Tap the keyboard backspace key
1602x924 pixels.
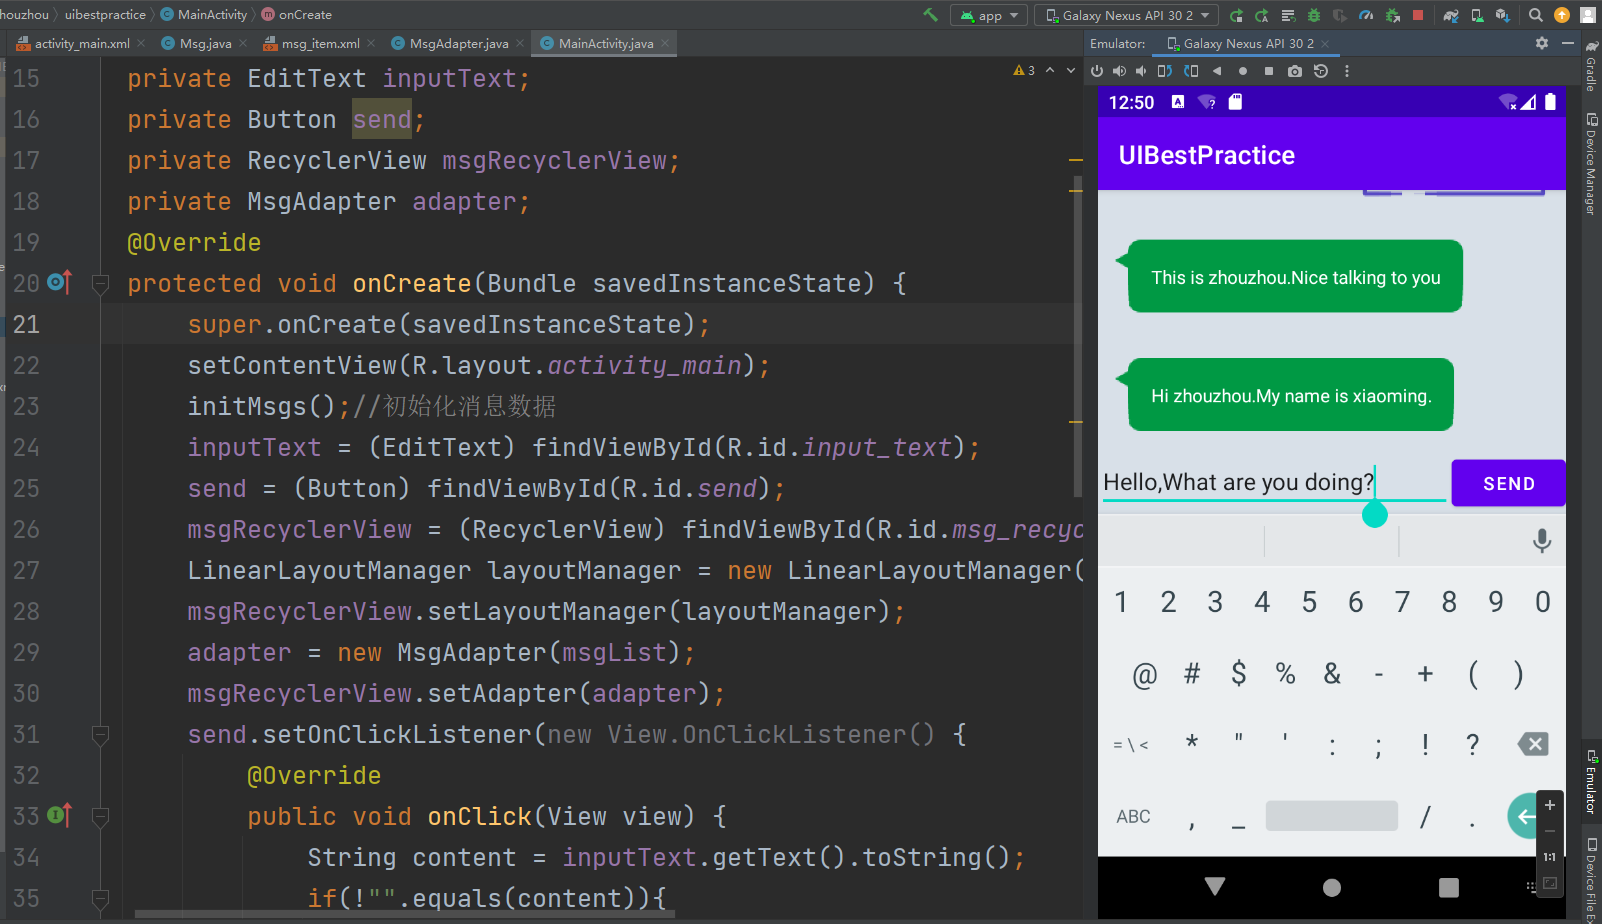[1532, 744]
